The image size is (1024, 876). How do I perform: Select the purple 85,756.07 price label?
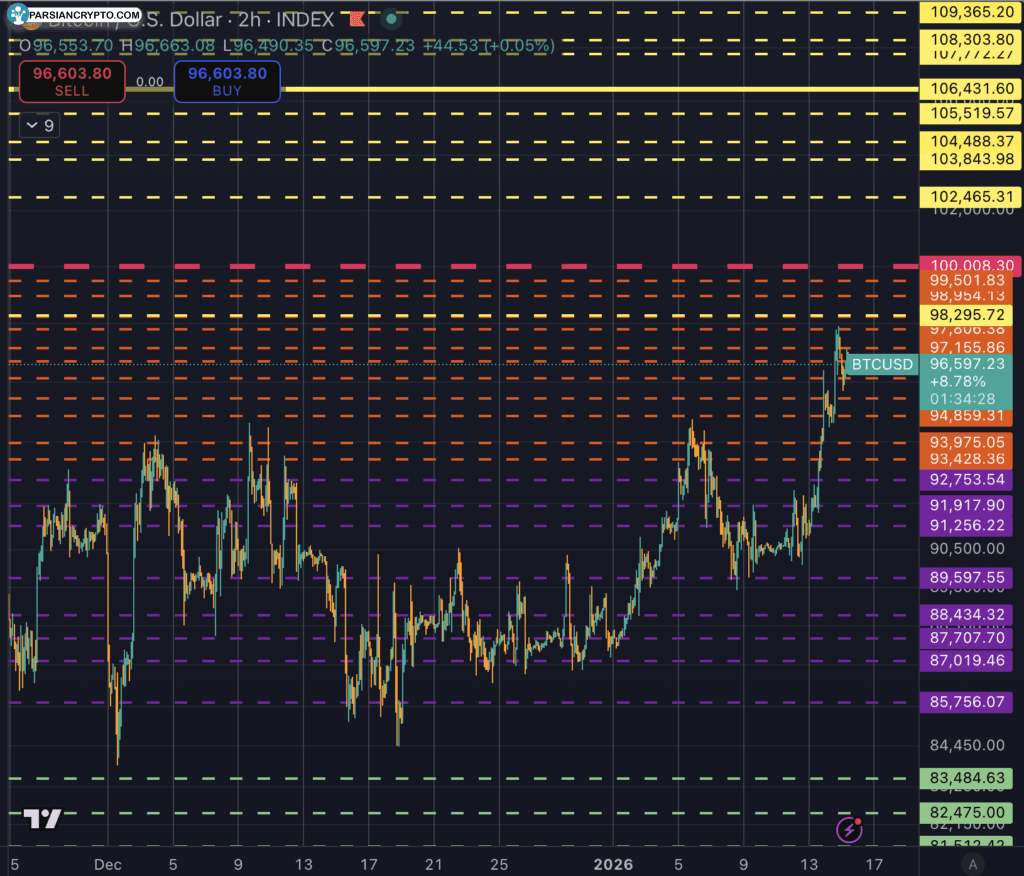[967, 702]
